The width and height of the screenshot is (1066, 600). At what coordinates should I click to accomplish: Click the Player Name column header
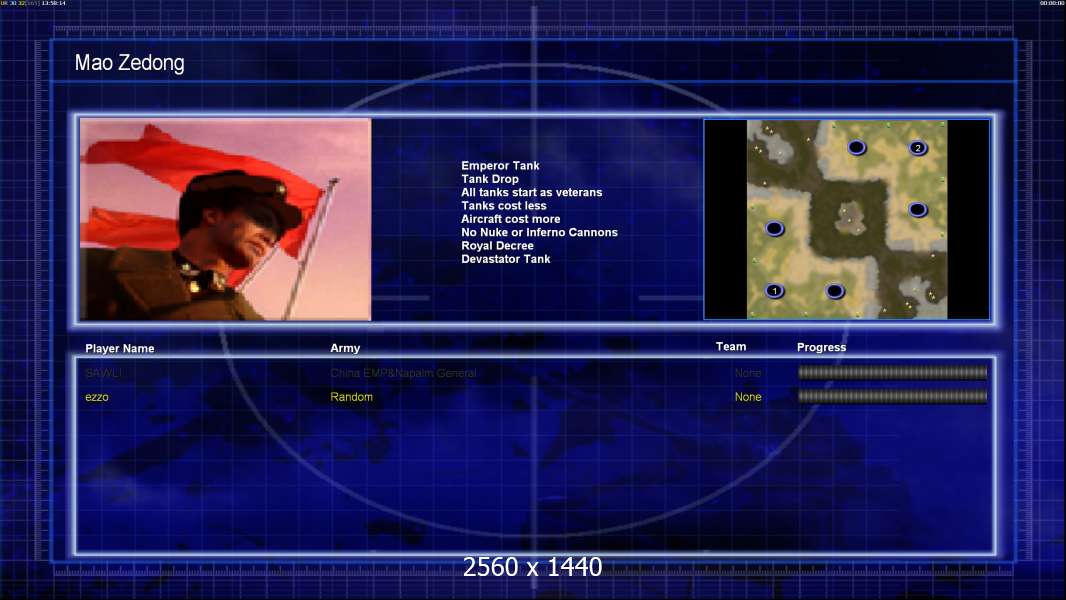click(120, 349)
